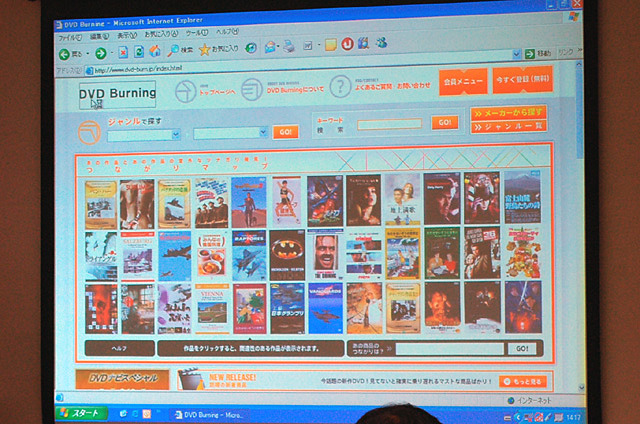Click the green Go arrow beside address bar
The height and width of the screenshot is (424, 640).
[530, 53]
